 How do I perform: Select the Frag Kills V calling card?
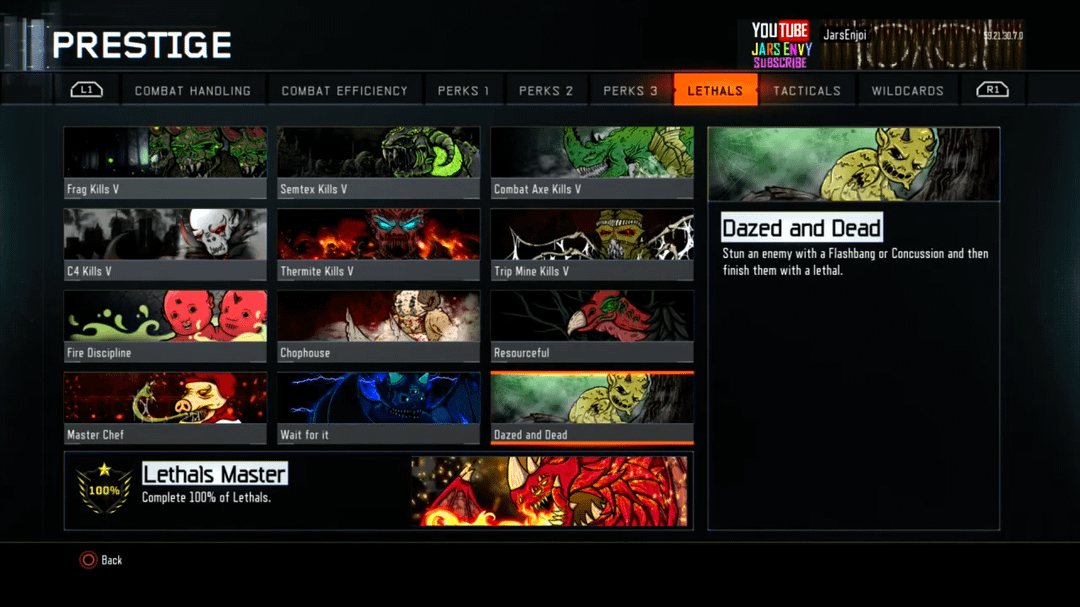click(x=165, y=163)
